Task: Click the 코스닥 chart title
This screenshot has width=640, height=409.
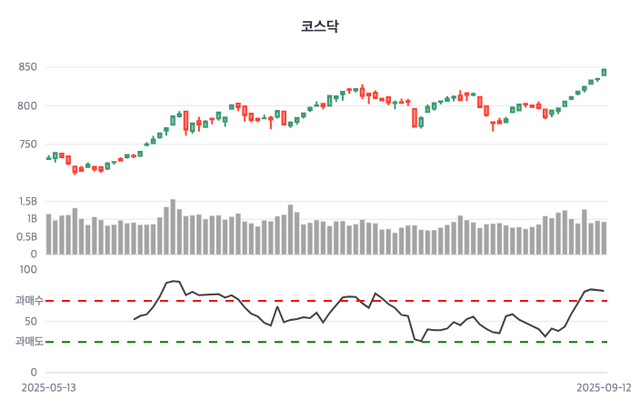Action: 320,26
